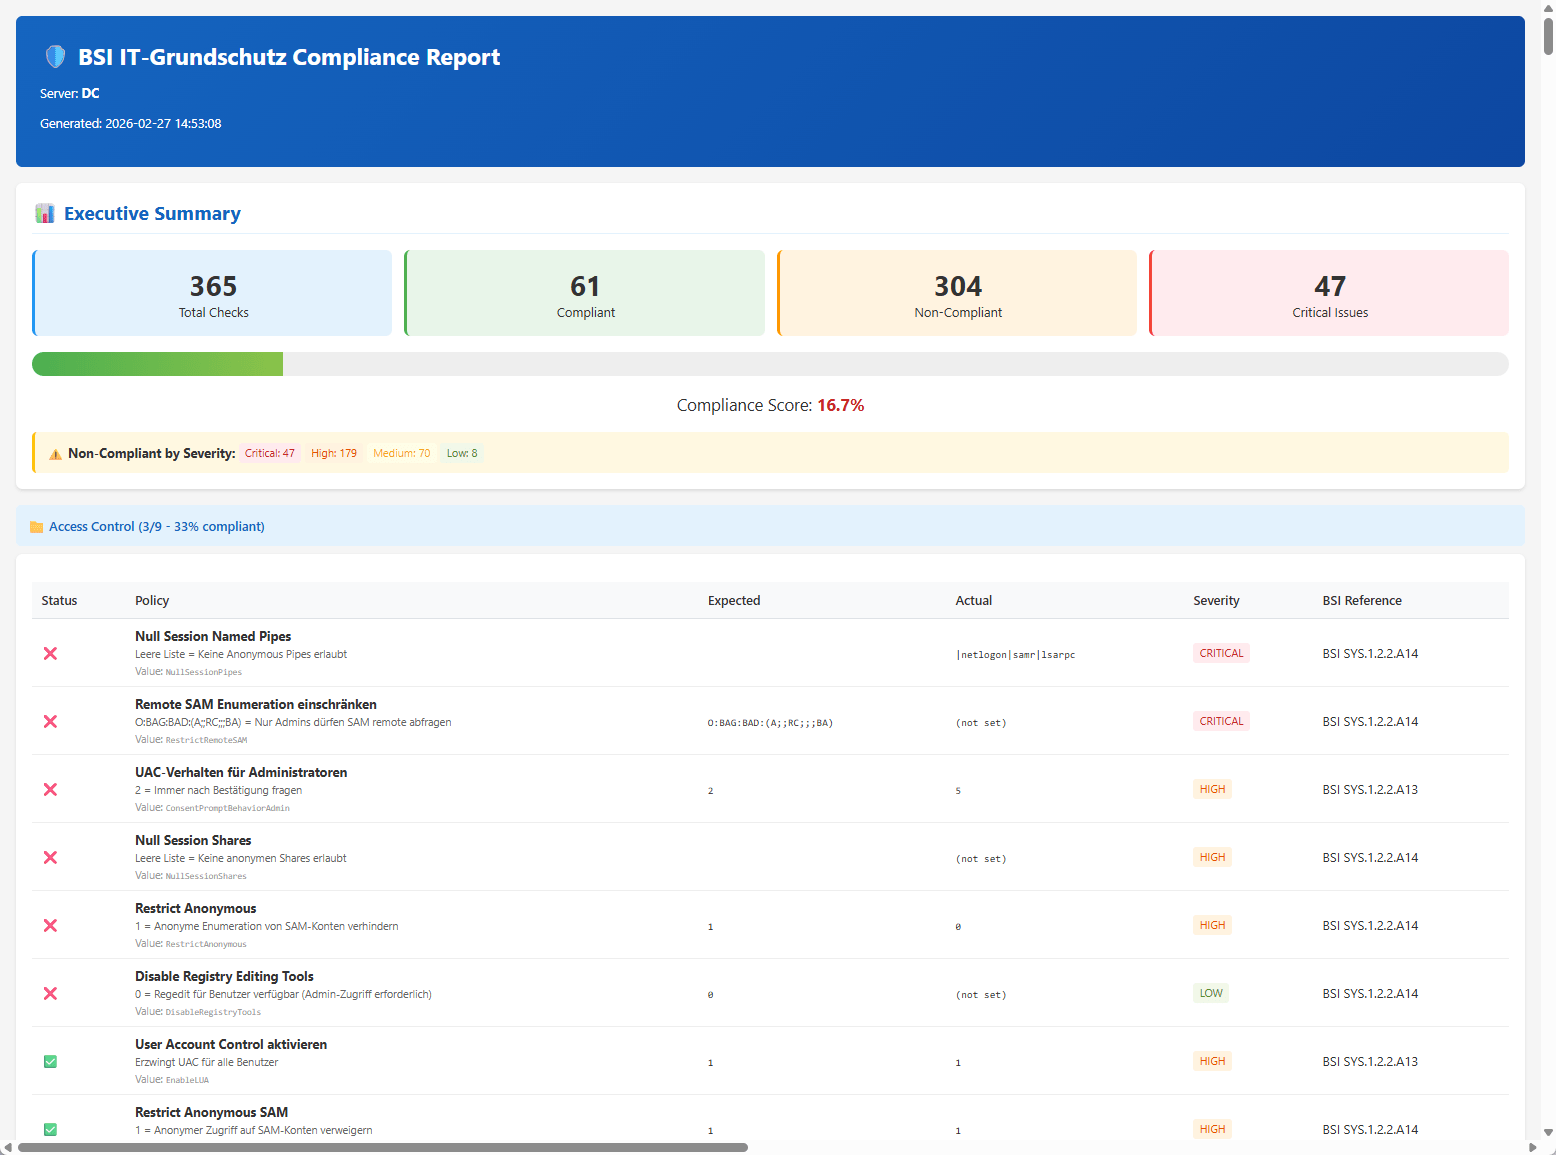1556x1155 pixels.
Task: Click the High: 179 severity badge
Action: (x=333, y=454)
